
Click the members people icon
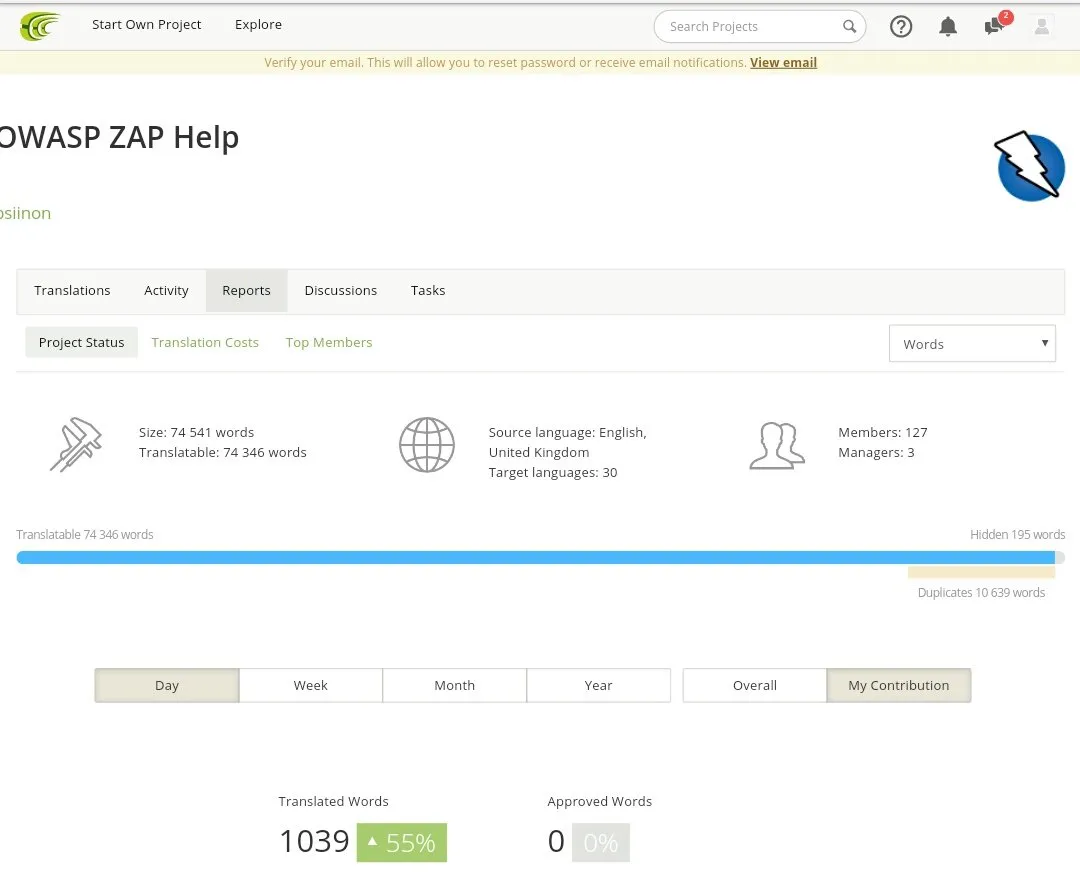777,446
